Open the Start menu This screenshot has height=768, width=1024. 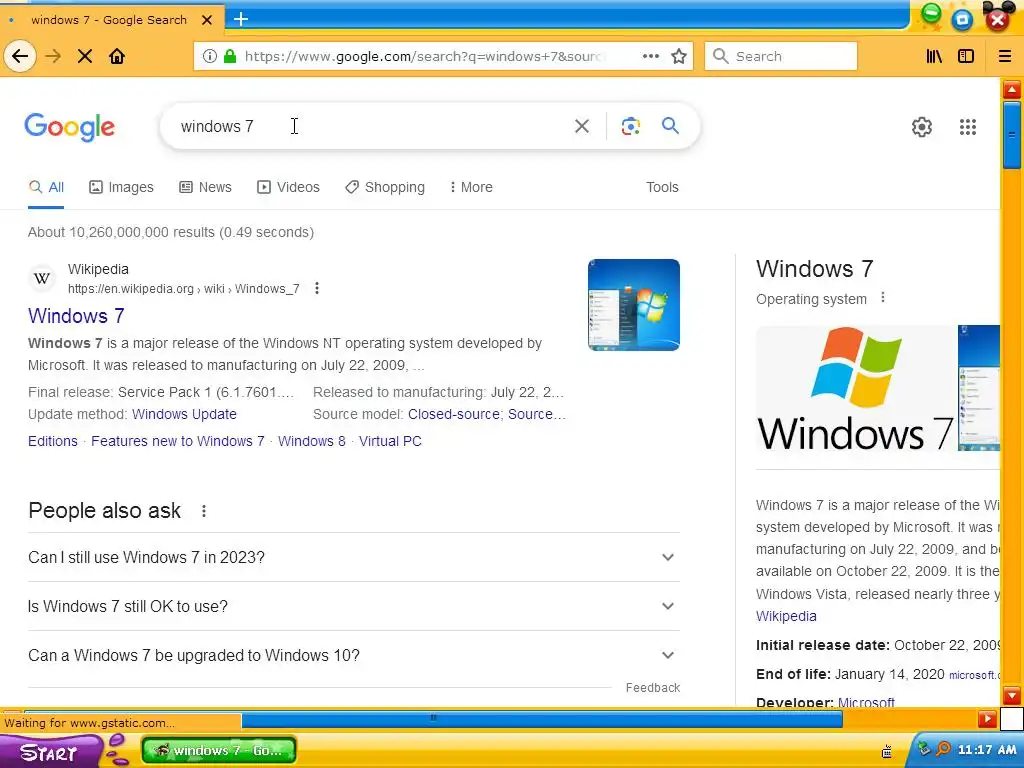(50, 751)
